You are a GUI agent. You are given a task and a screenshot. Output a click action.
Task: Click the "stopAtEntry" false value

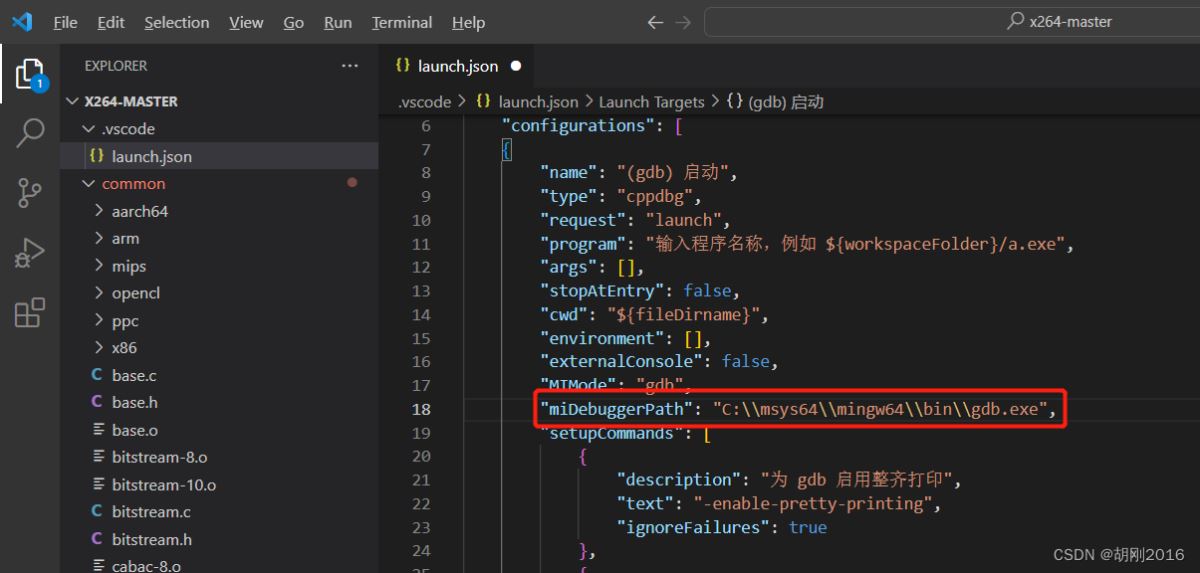[x=709, y=291]
